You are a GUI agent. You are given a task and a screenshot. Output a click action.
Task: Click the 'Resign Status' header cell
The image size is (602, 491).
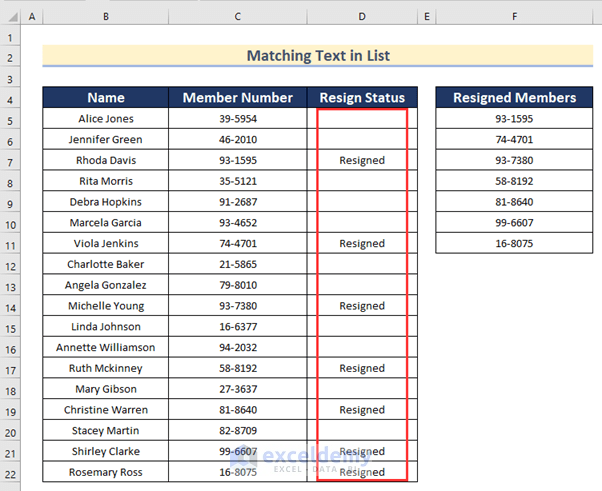click(x=362, y=98)
